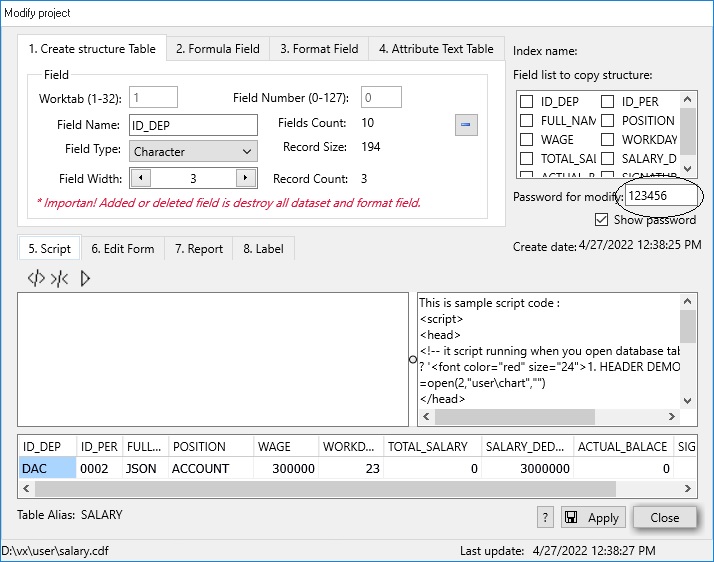Click the Field Number input field

381,97
